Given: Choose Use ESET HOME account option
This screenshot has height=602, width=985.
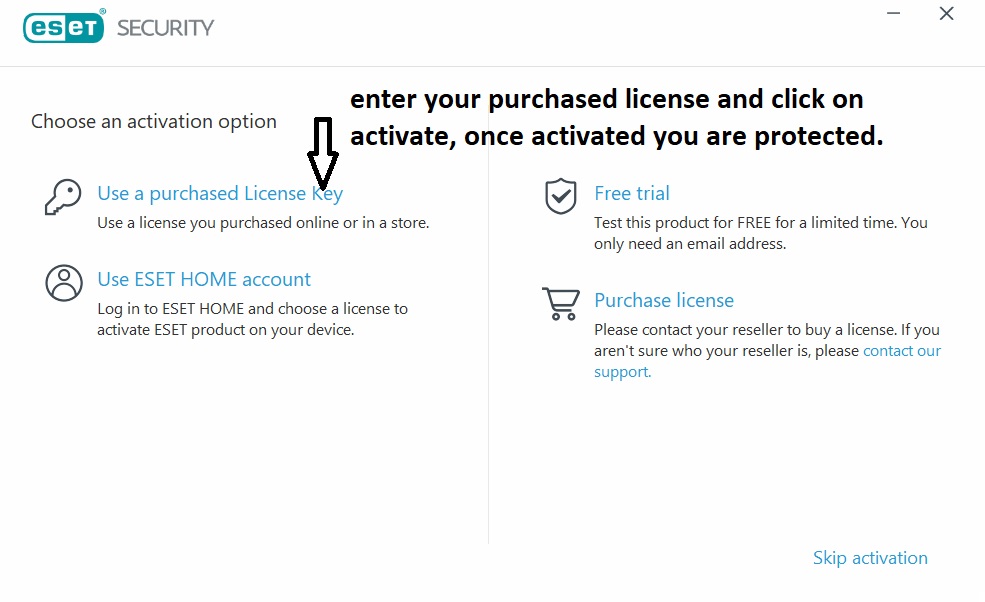Looking at the screenshot, I should pyautogui.click(x=204, y=279).
